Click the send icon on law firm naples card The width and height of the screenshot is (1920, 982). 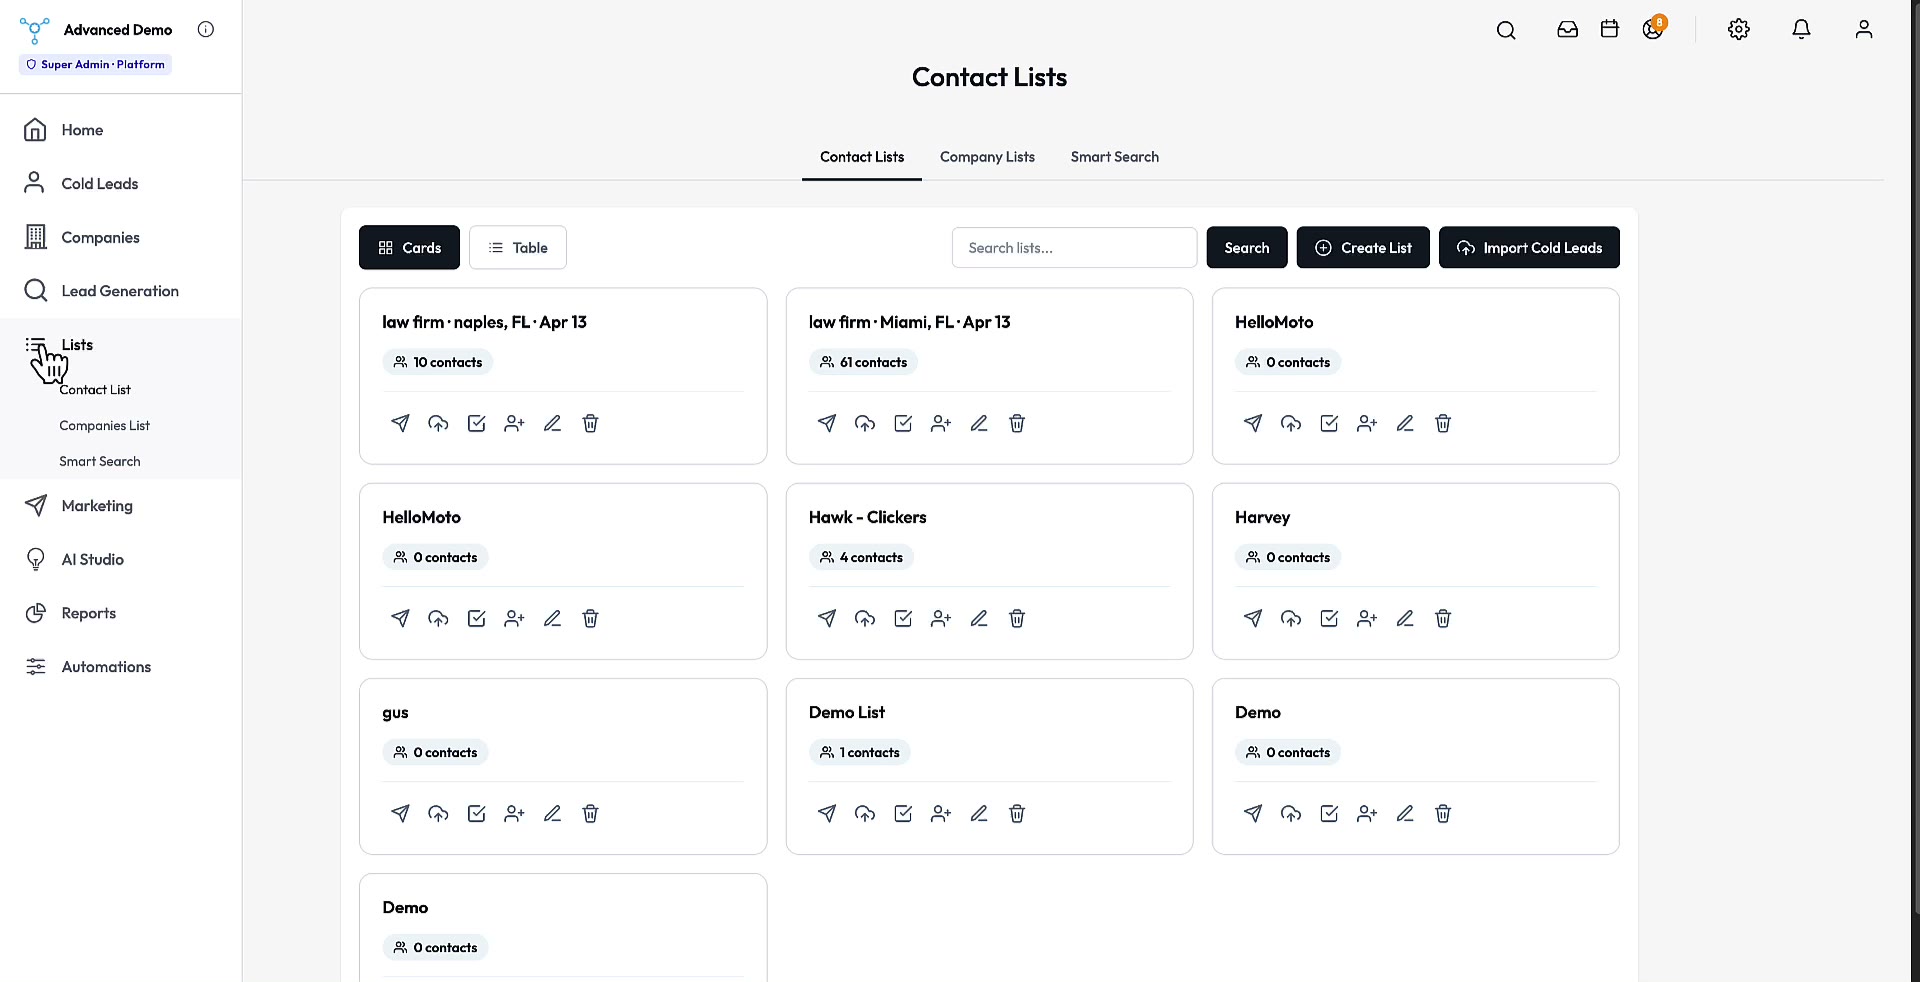[x=400, y=423]
